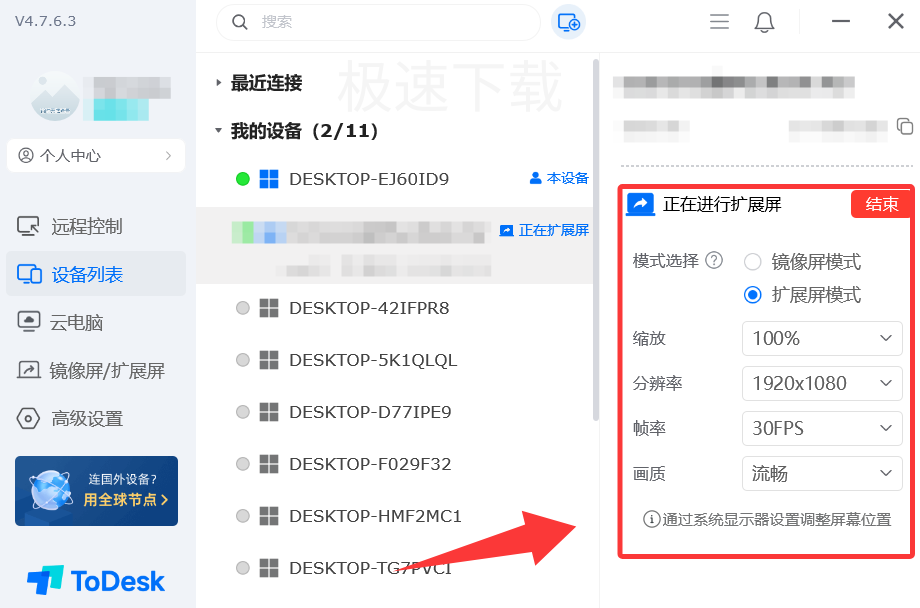Image resolution: width=920 pixels, height=608 pixels.
Task: Click the user avatar picture
Action: (x=55, y=97)
